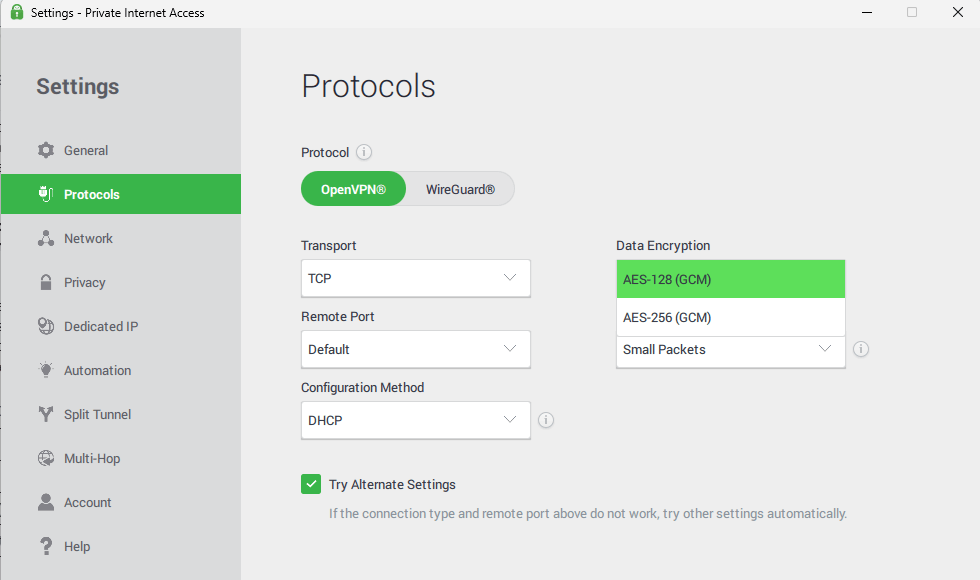Select the Multi-Hop globe icon
Viewport: 980px width, 580px height.
tap(45, 458)
